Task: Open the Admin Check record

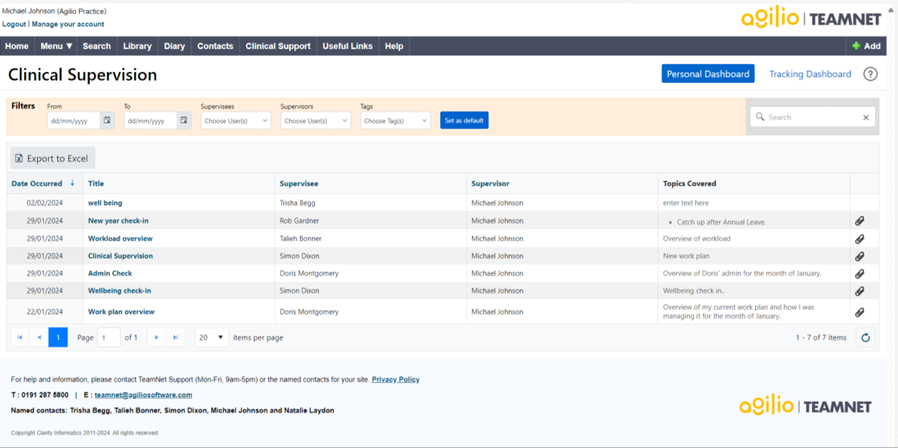Action: (x=110, y=273)
